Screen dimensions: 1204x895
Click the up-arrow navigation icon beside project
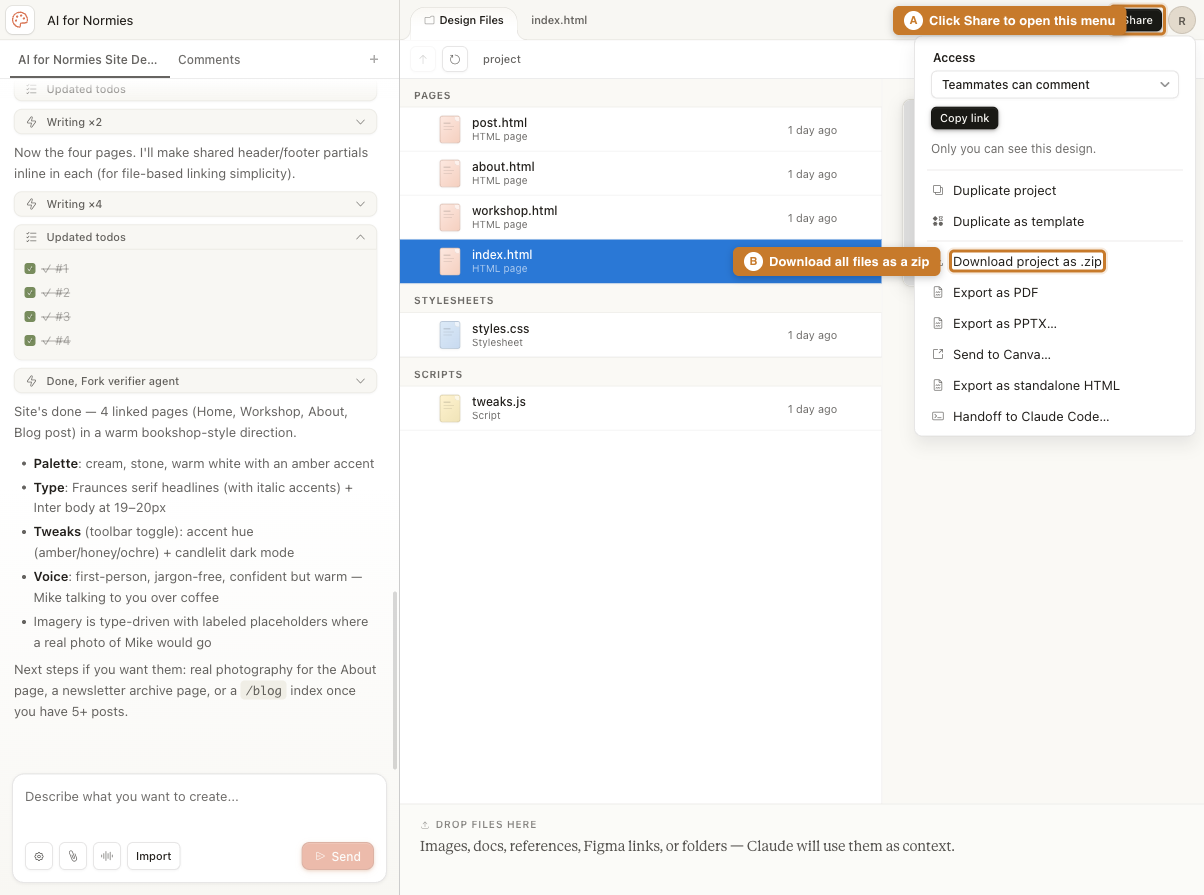click(x=422, y=58)
